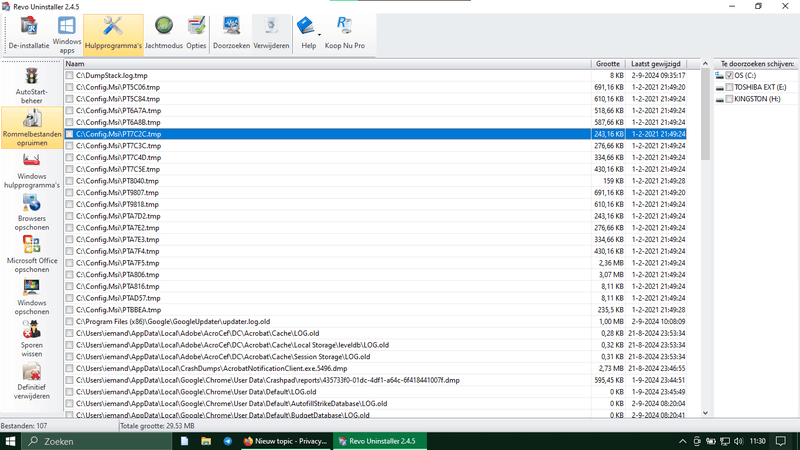The height and width of the screenshot is (450, 800).
Task: Sort by Laatst gewijzigd column header
Action: (x=656, y=64)
